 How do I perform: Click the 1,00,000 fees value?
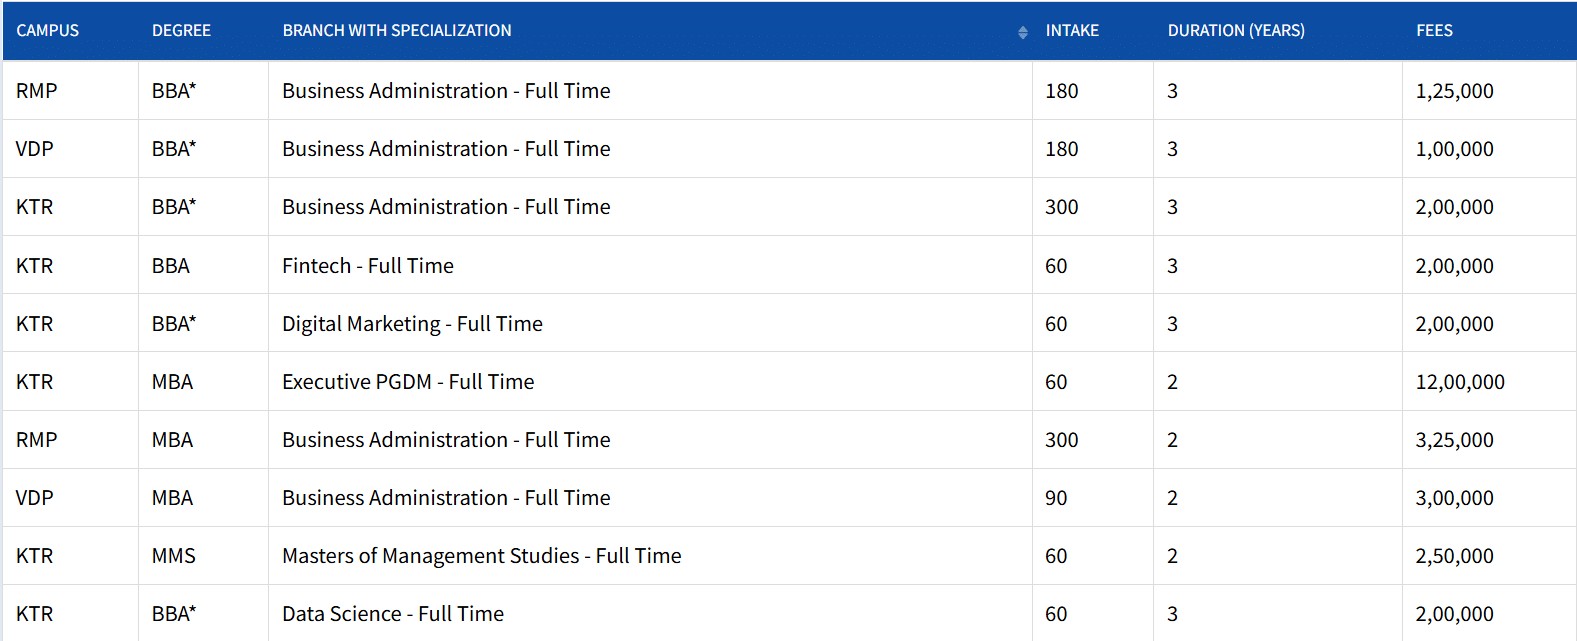(1454, 149)
